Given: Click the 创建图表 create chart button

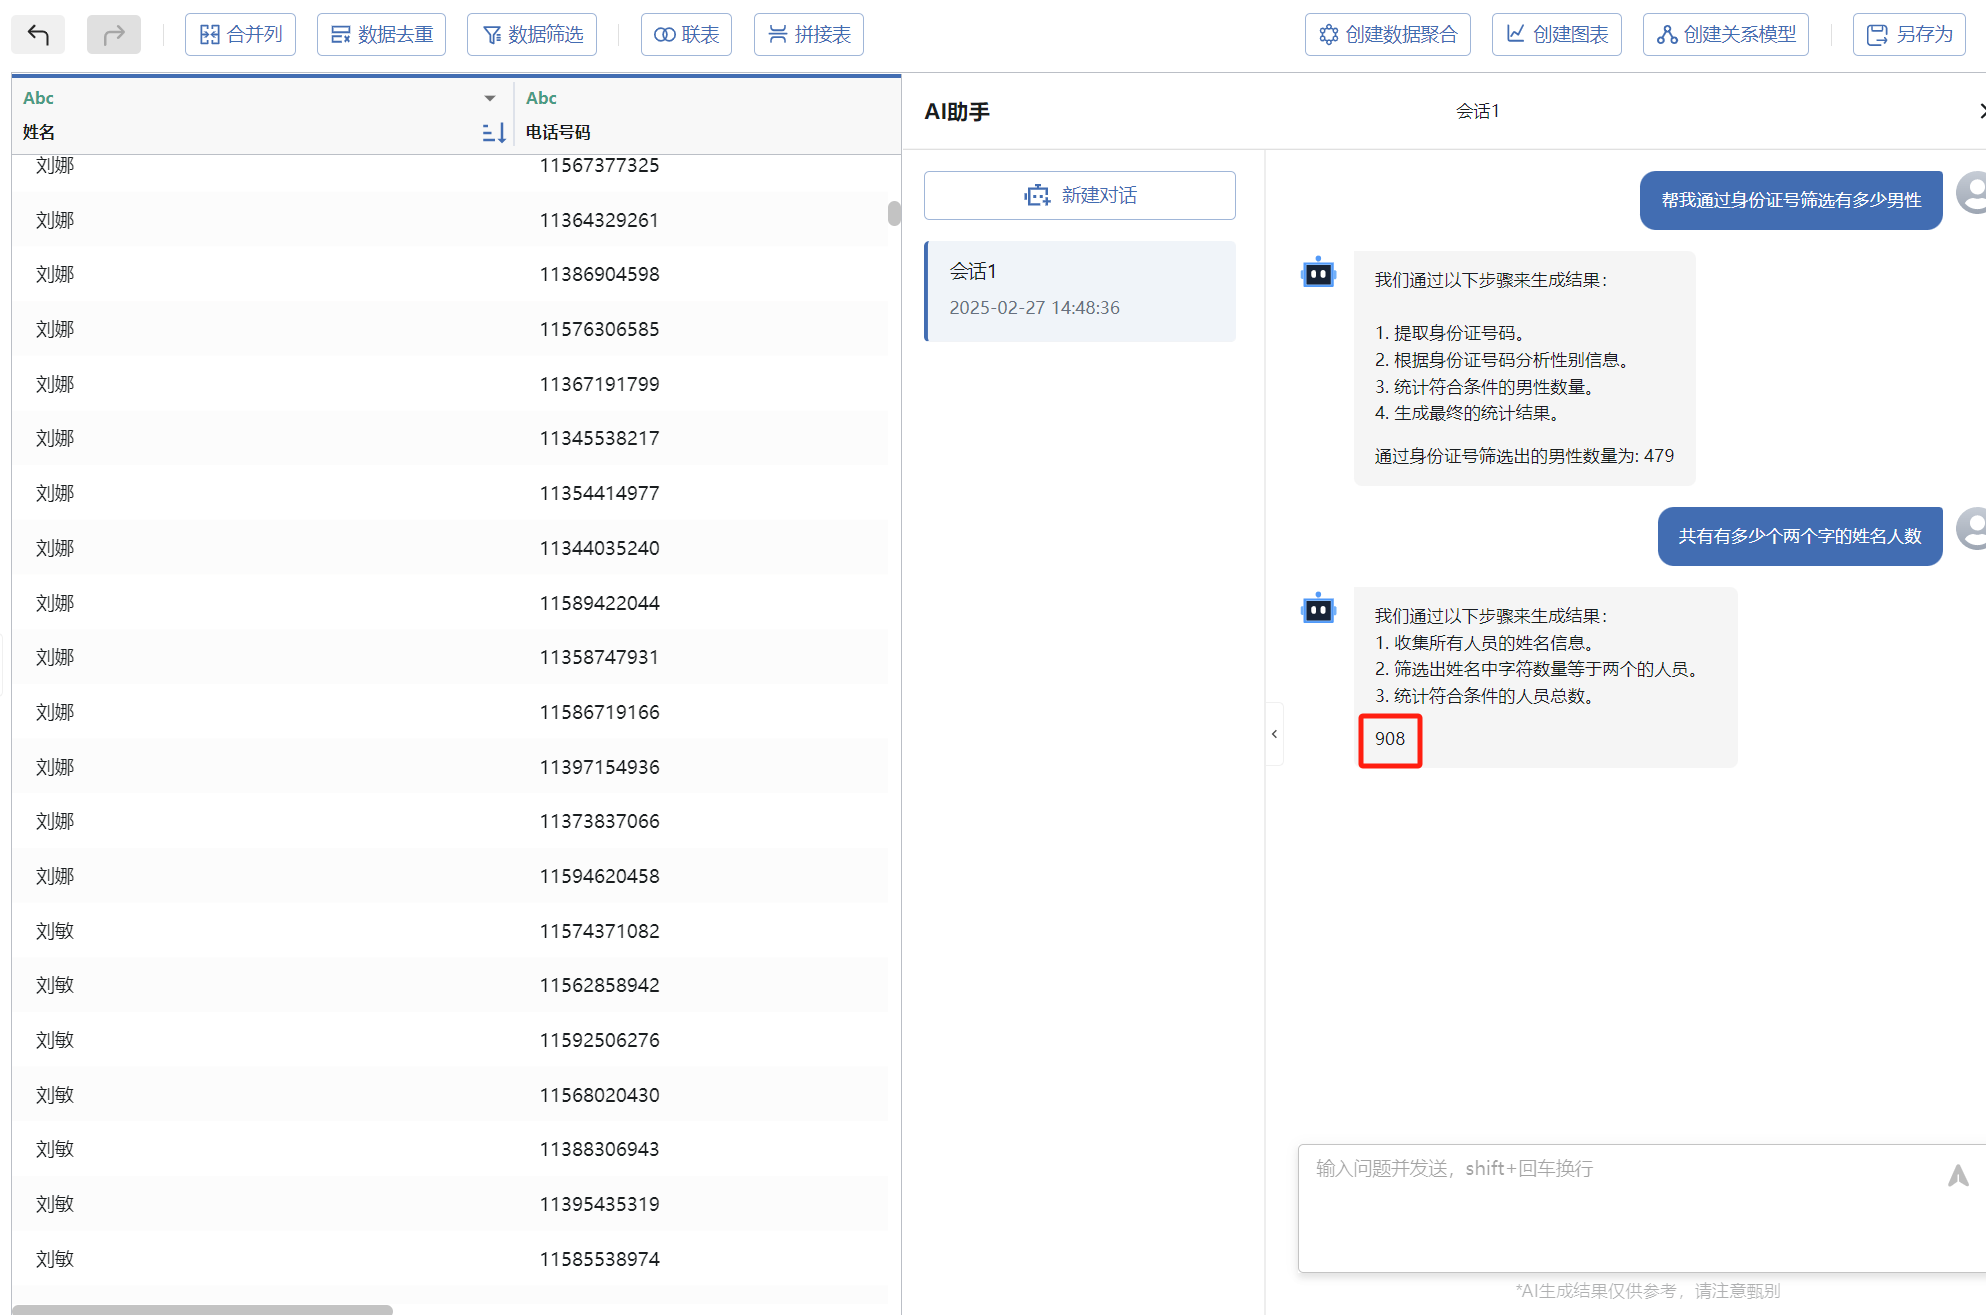Looking at the screenshot, I should (x=1556, y=35).
